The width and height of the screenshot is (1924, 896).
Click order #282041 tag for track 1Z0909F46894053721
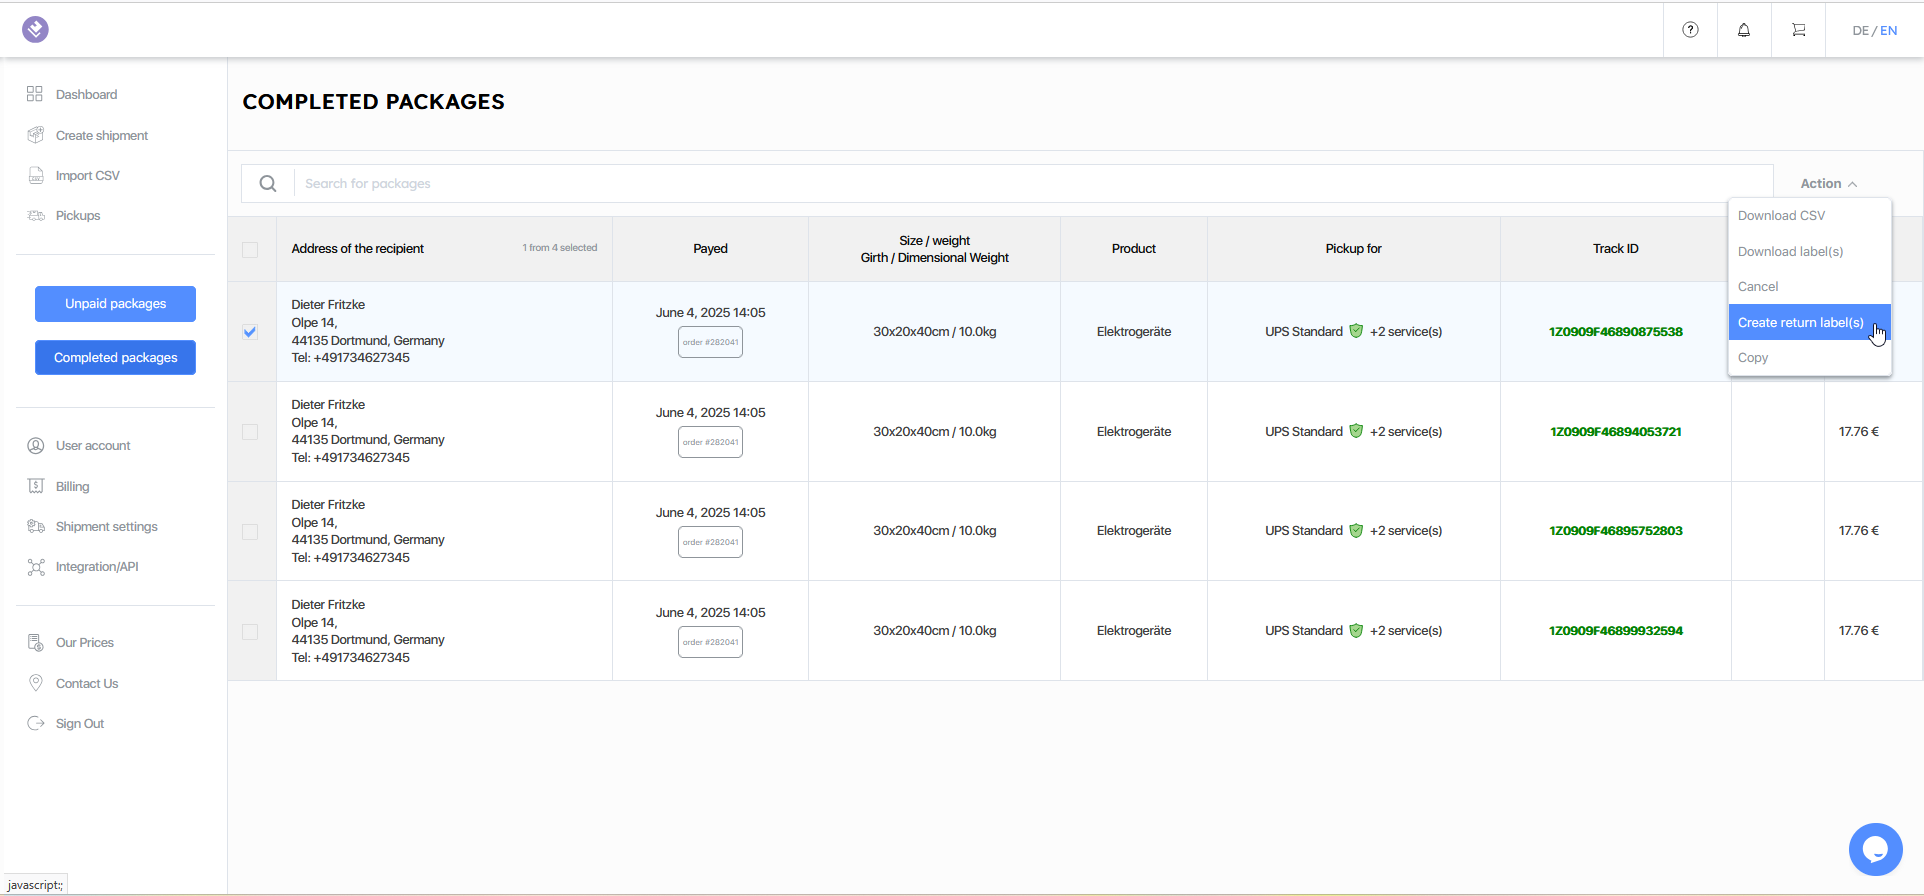click(x=710, y=442)
